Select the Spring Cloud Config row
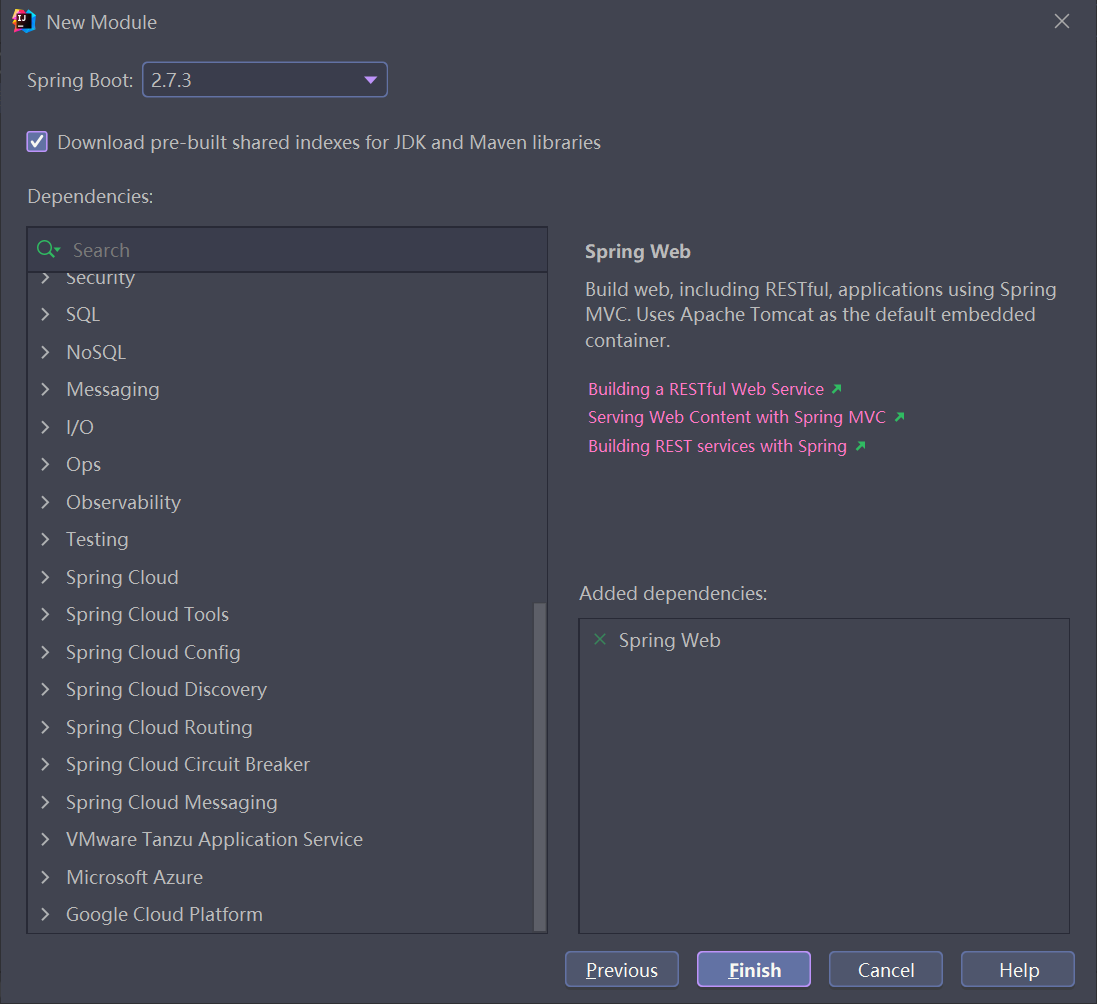Viewport: 1097px width, 1004px height. click(x=281, y=652)
